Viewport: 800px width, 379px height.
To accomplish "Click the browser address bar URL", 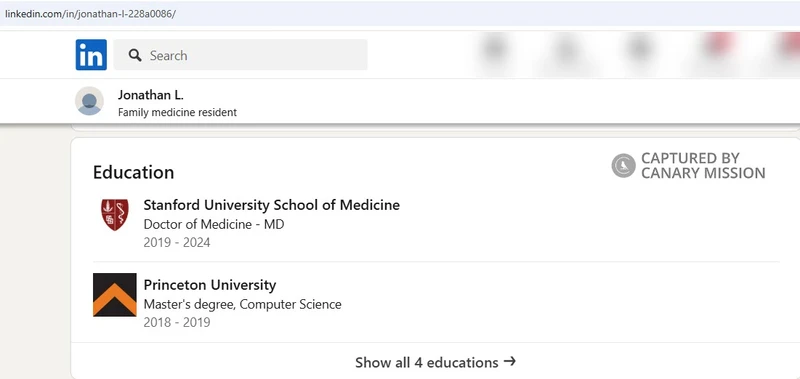I will [x=90, y=14].
